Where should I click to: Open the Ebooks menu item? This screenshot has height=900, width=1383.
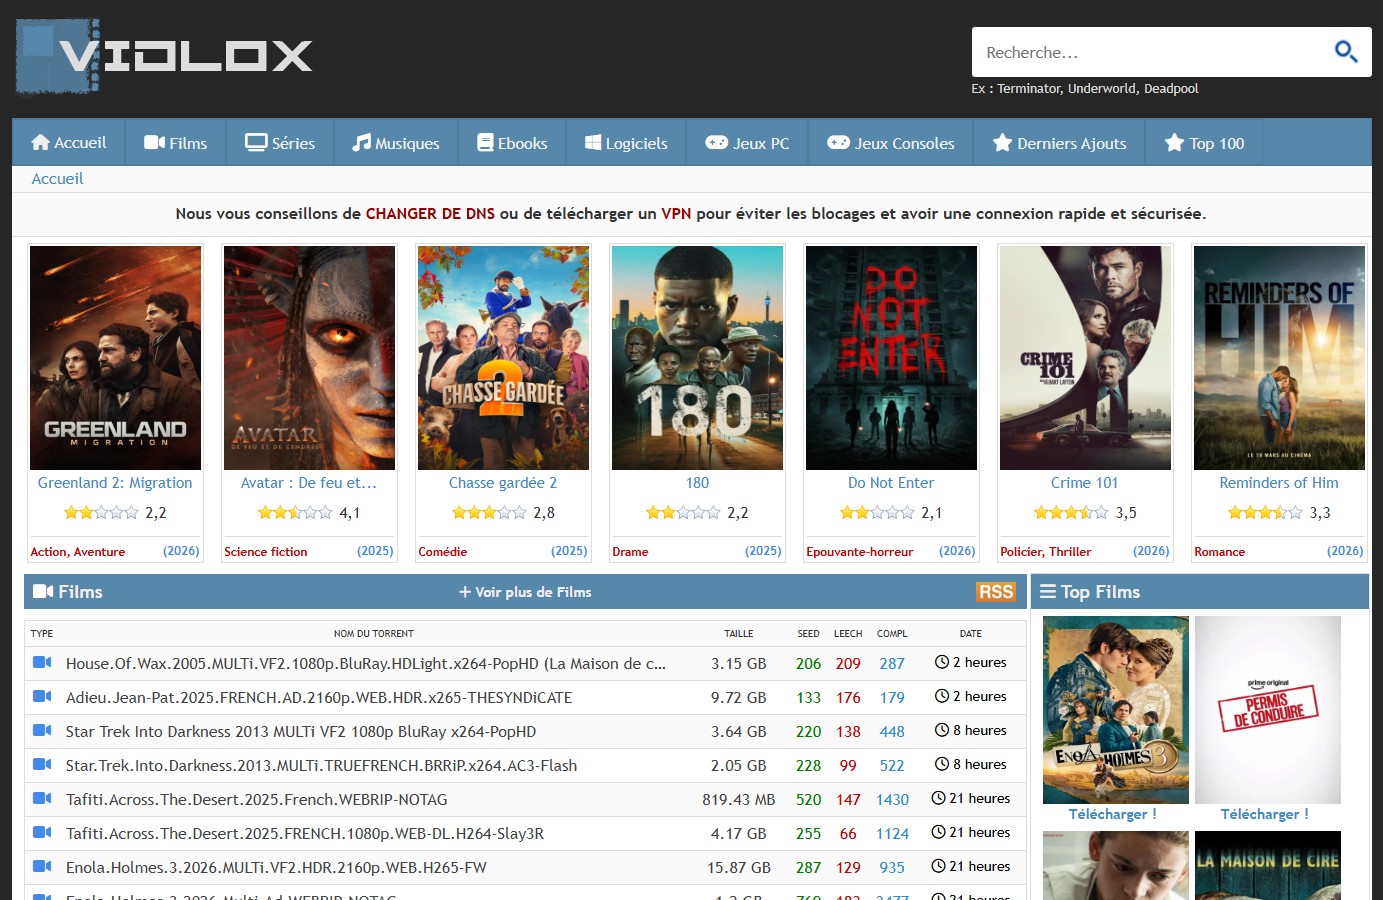(512, 143)
